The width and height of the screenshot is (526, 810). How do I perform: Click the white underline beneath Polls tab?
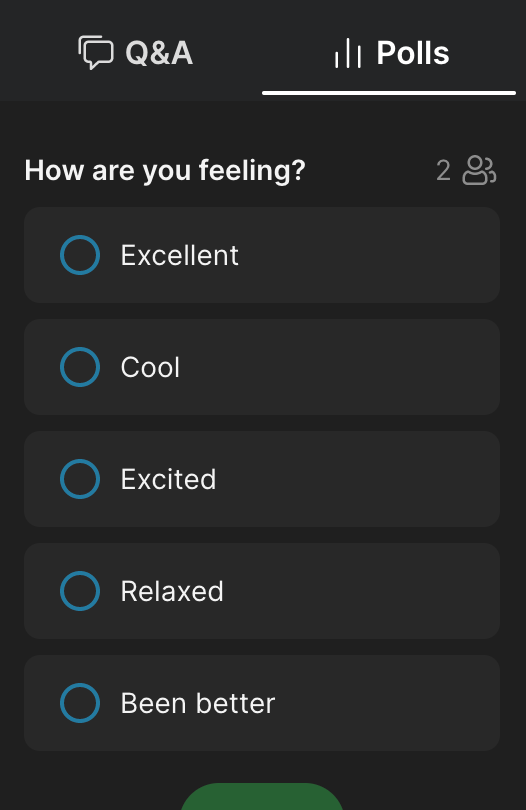tap(389, 93)
